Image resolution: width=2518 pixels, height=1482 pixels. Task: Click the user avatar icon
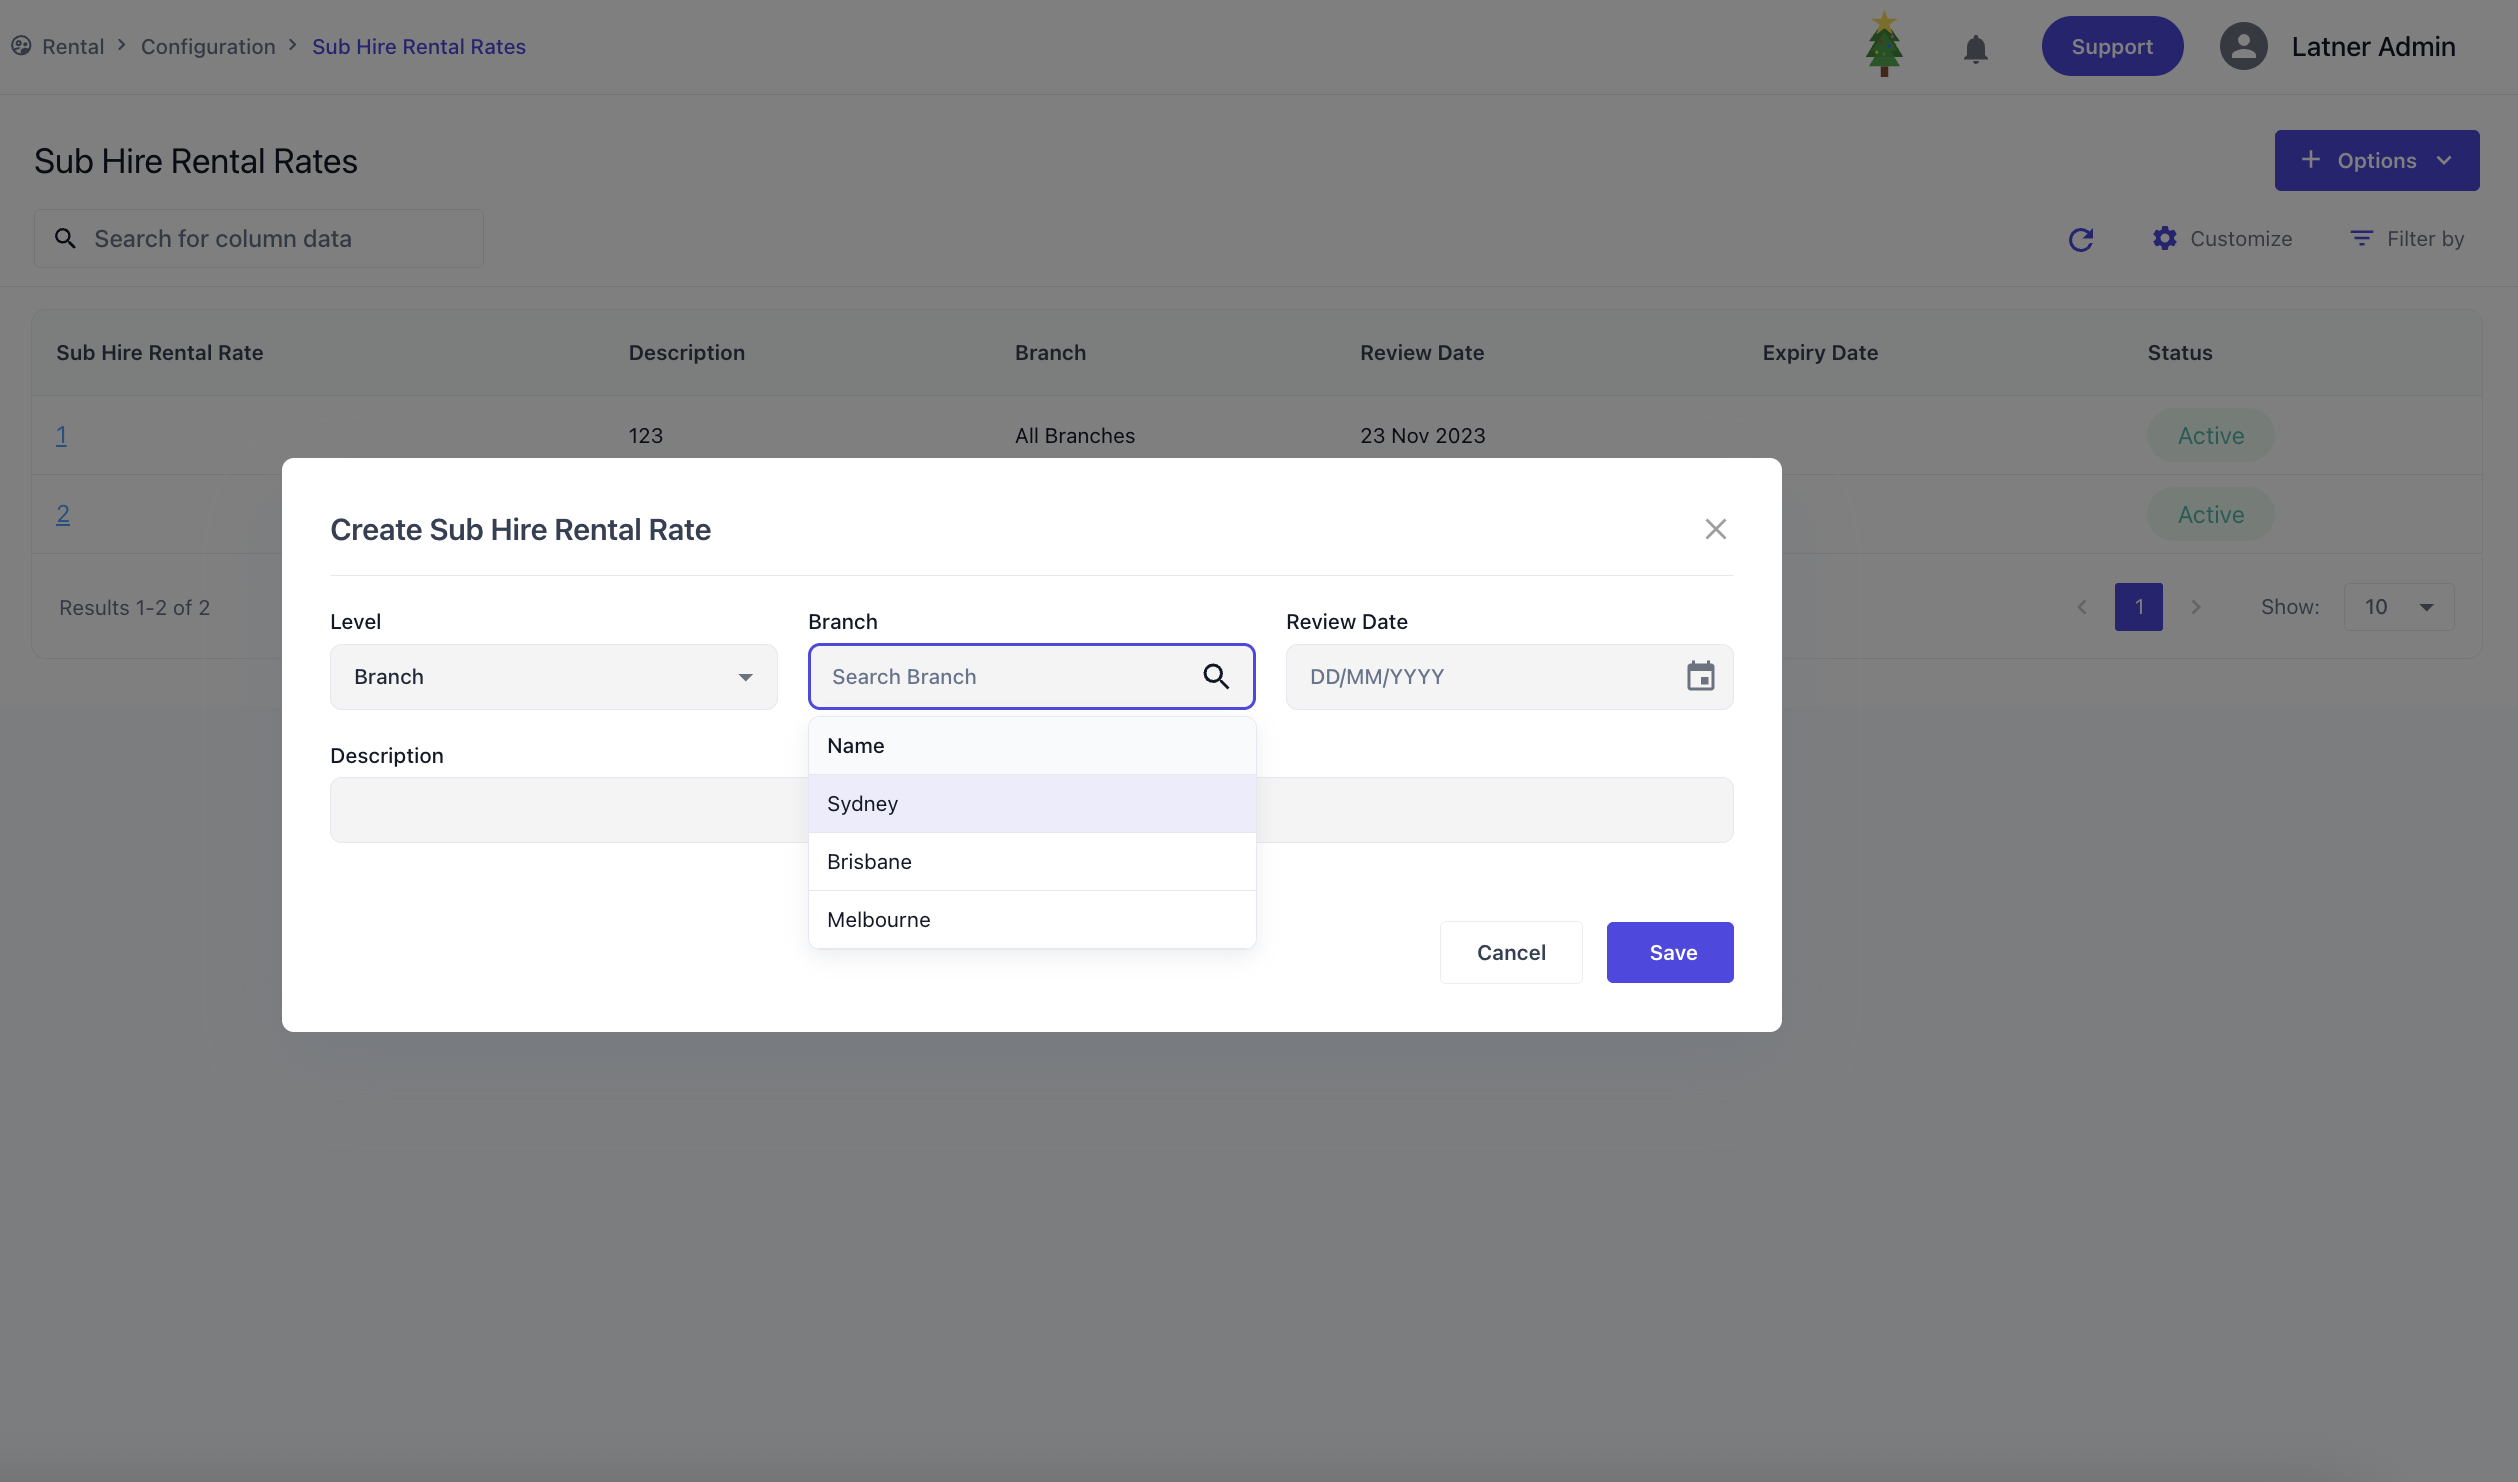(2243, 46)
